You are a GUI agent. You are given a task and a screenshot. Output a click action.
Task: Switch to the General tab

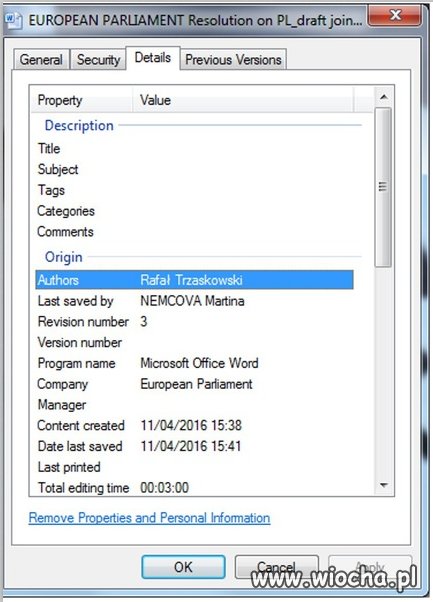point(41,60)
